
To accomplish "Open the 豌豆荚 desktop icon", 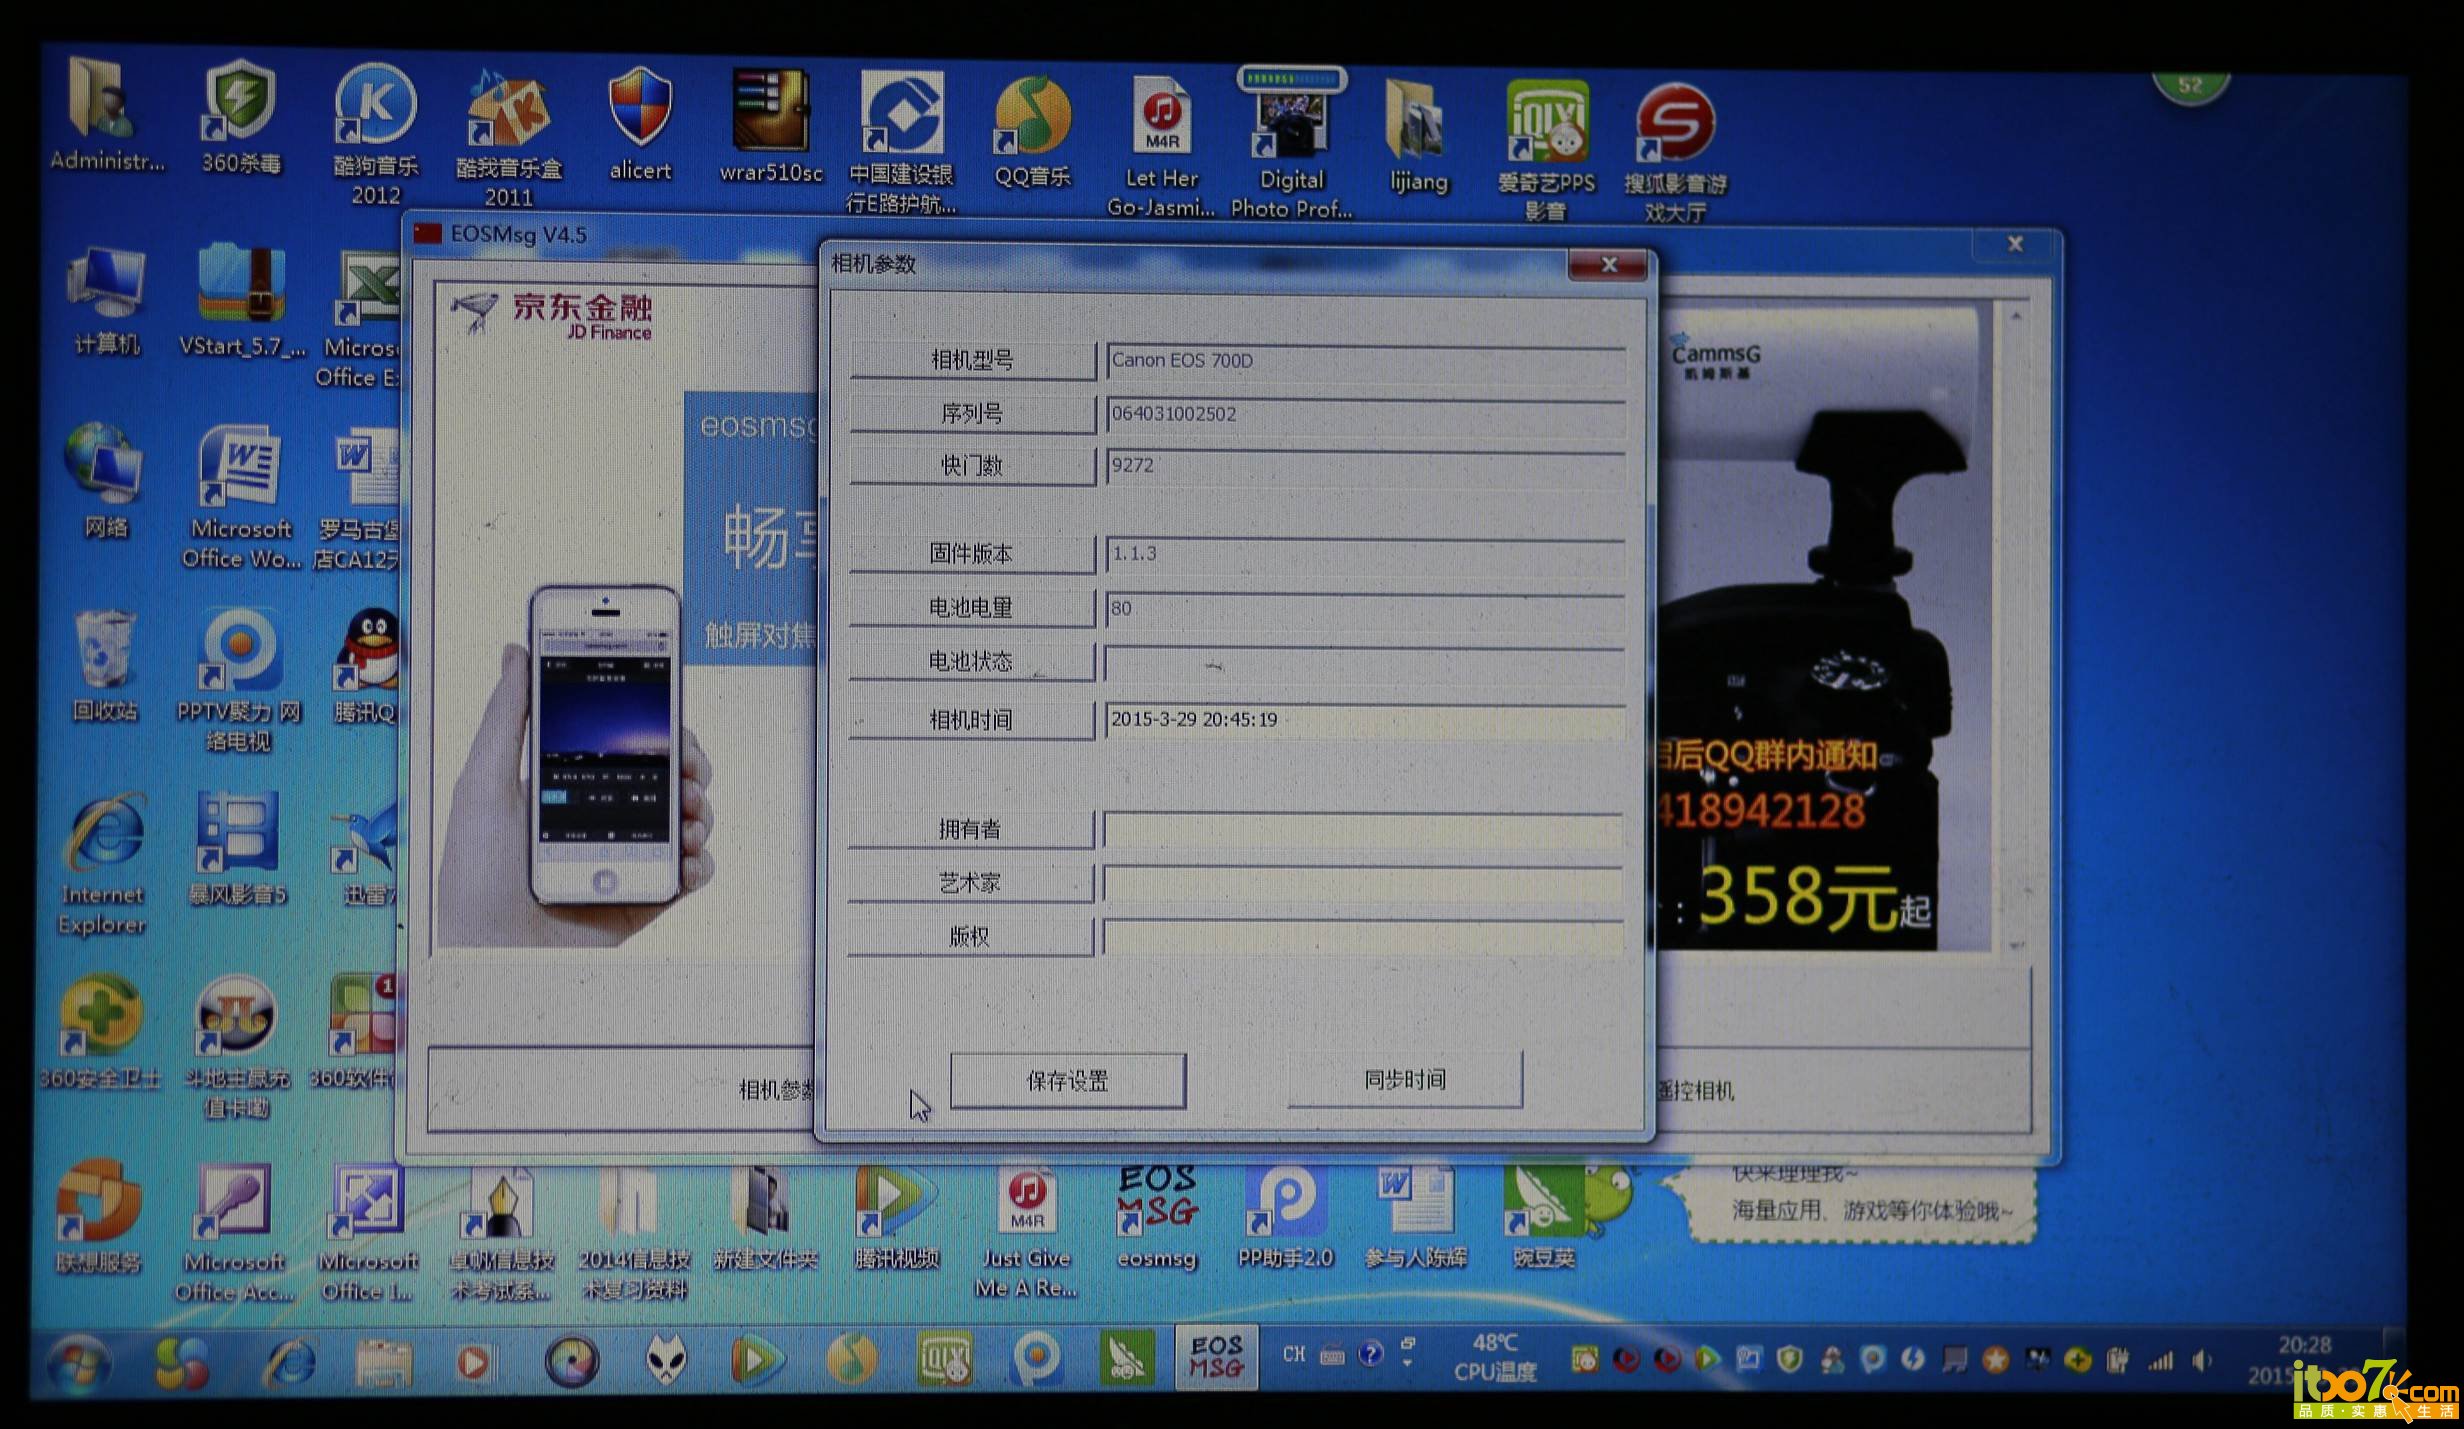I will click(x=1543, y=1217).
